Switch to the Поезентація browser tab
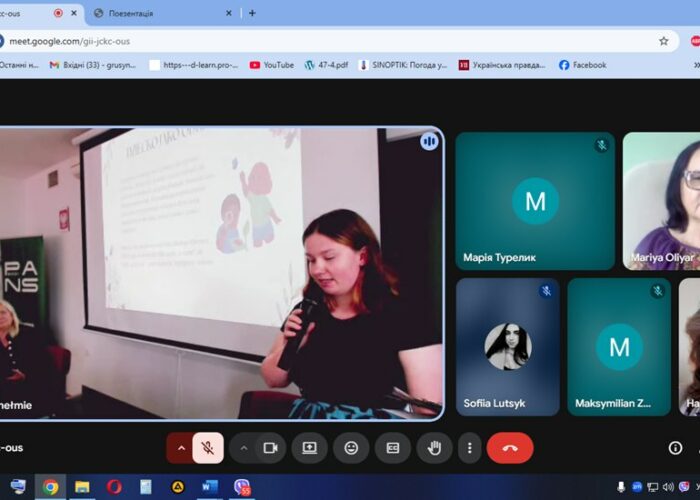 click(x=160, y=13)
